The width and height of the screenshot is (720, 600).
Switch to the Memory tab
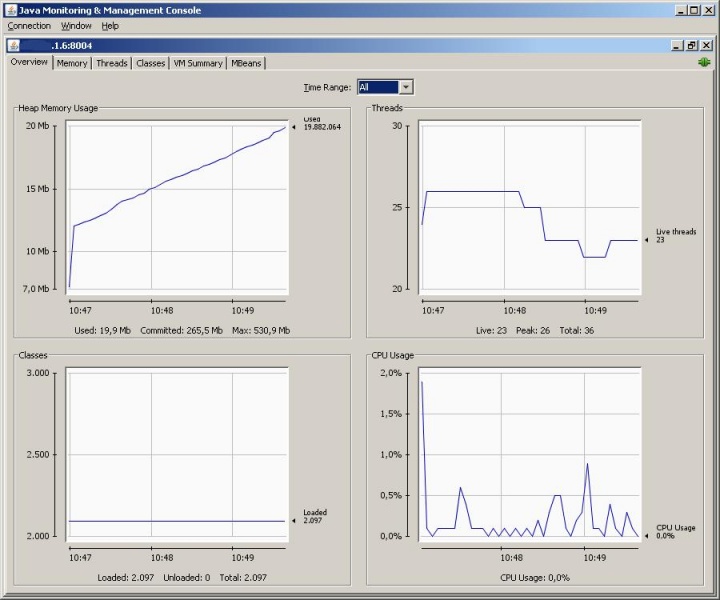pos(72,63)
